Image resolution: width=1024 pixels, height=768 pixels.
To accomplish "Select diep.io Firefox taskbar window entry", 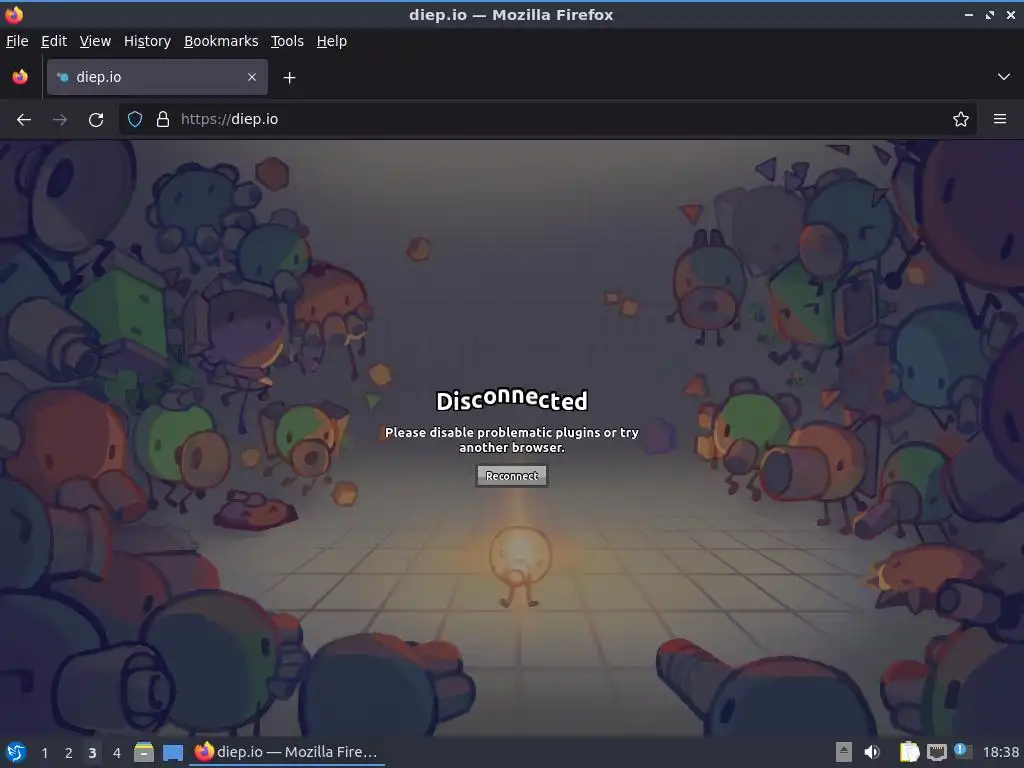I will click(x=287, y=752).
